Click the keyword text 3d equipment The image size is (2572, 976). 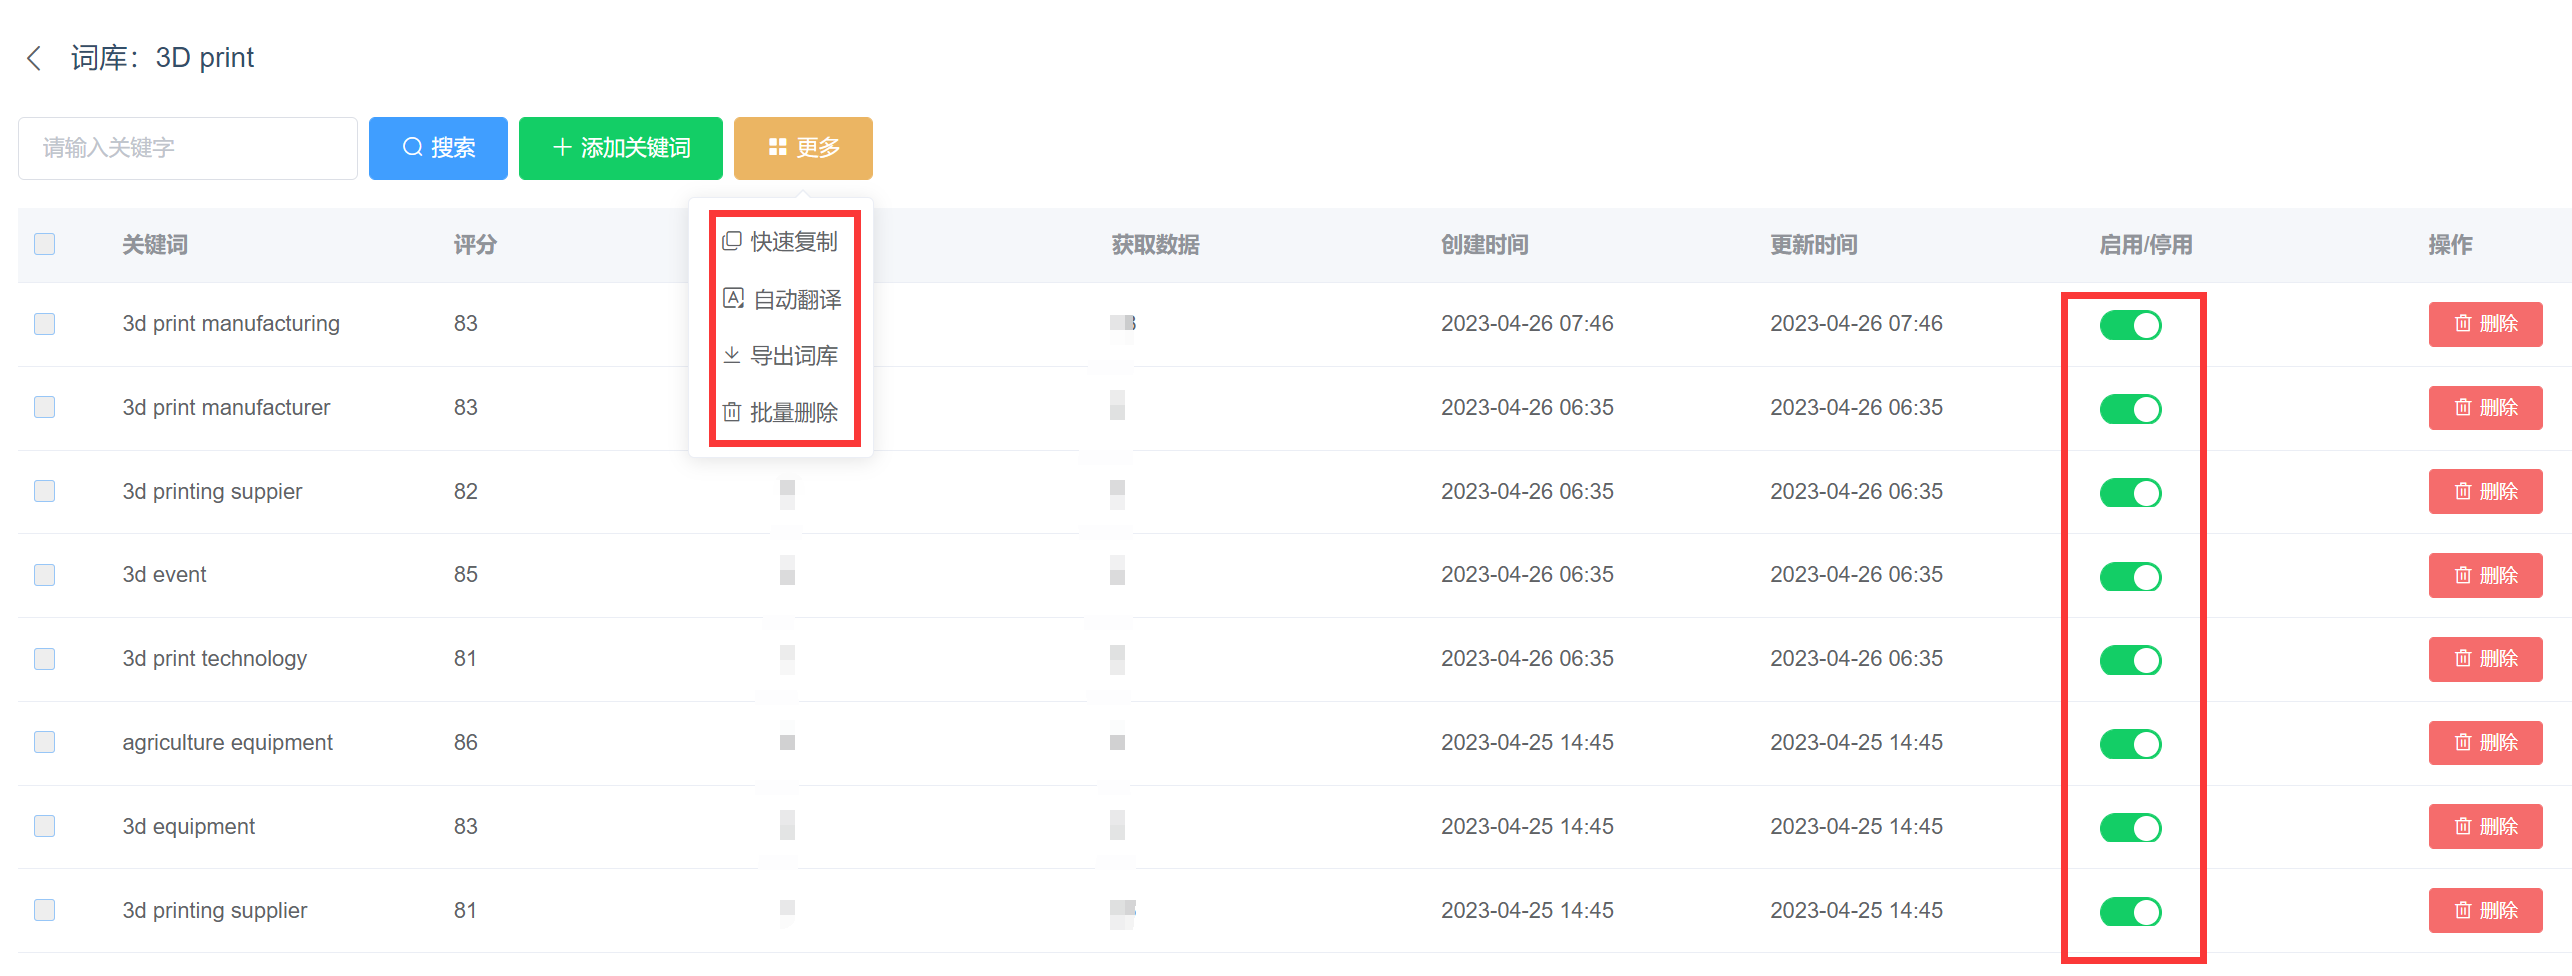coord(188,827)
